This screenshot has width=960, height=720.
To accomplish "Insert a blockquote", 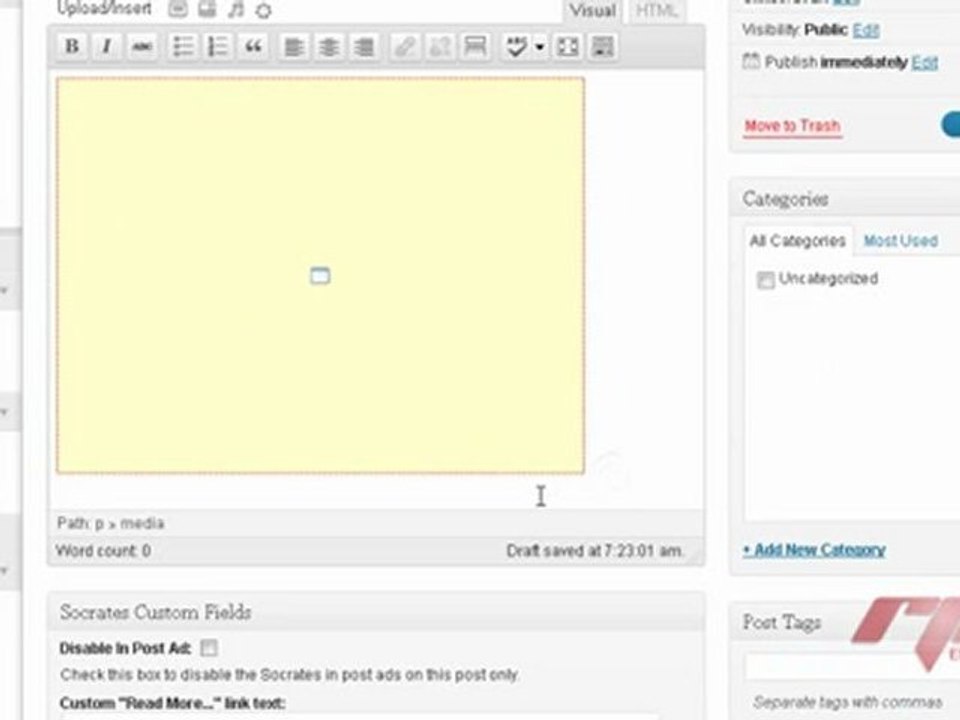I will point(253,47).
